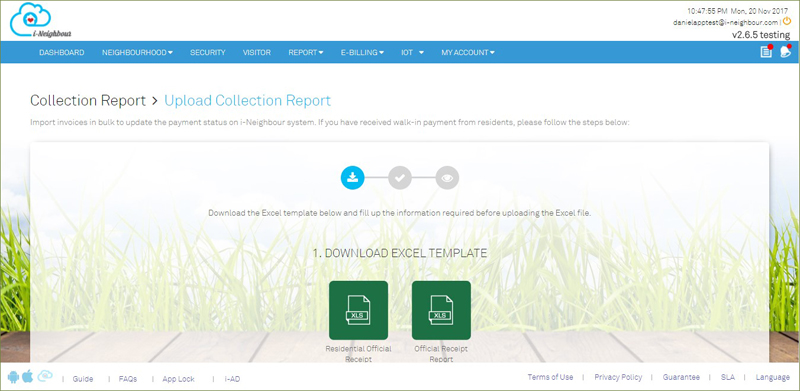Image resolution: width=800 pixels, height=391 pixels.
Task: Expand the E-Billing dropdown menu
Action: pos(362,53)
